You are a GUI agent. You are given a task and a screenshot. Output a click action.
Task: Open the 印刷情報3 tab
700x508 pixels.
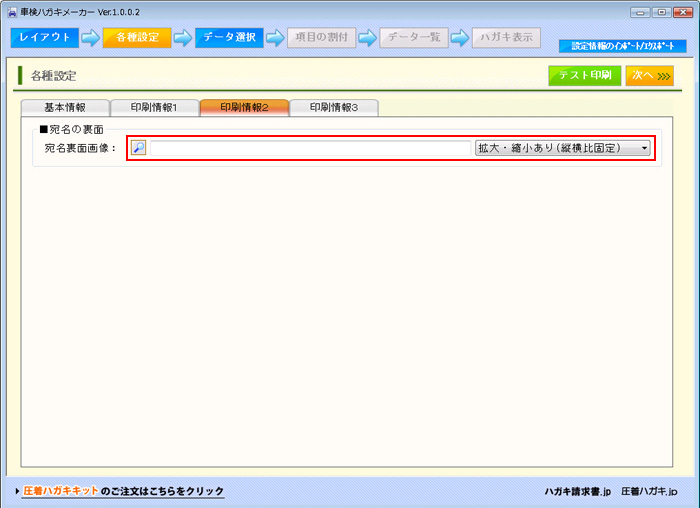pos(334,108)
